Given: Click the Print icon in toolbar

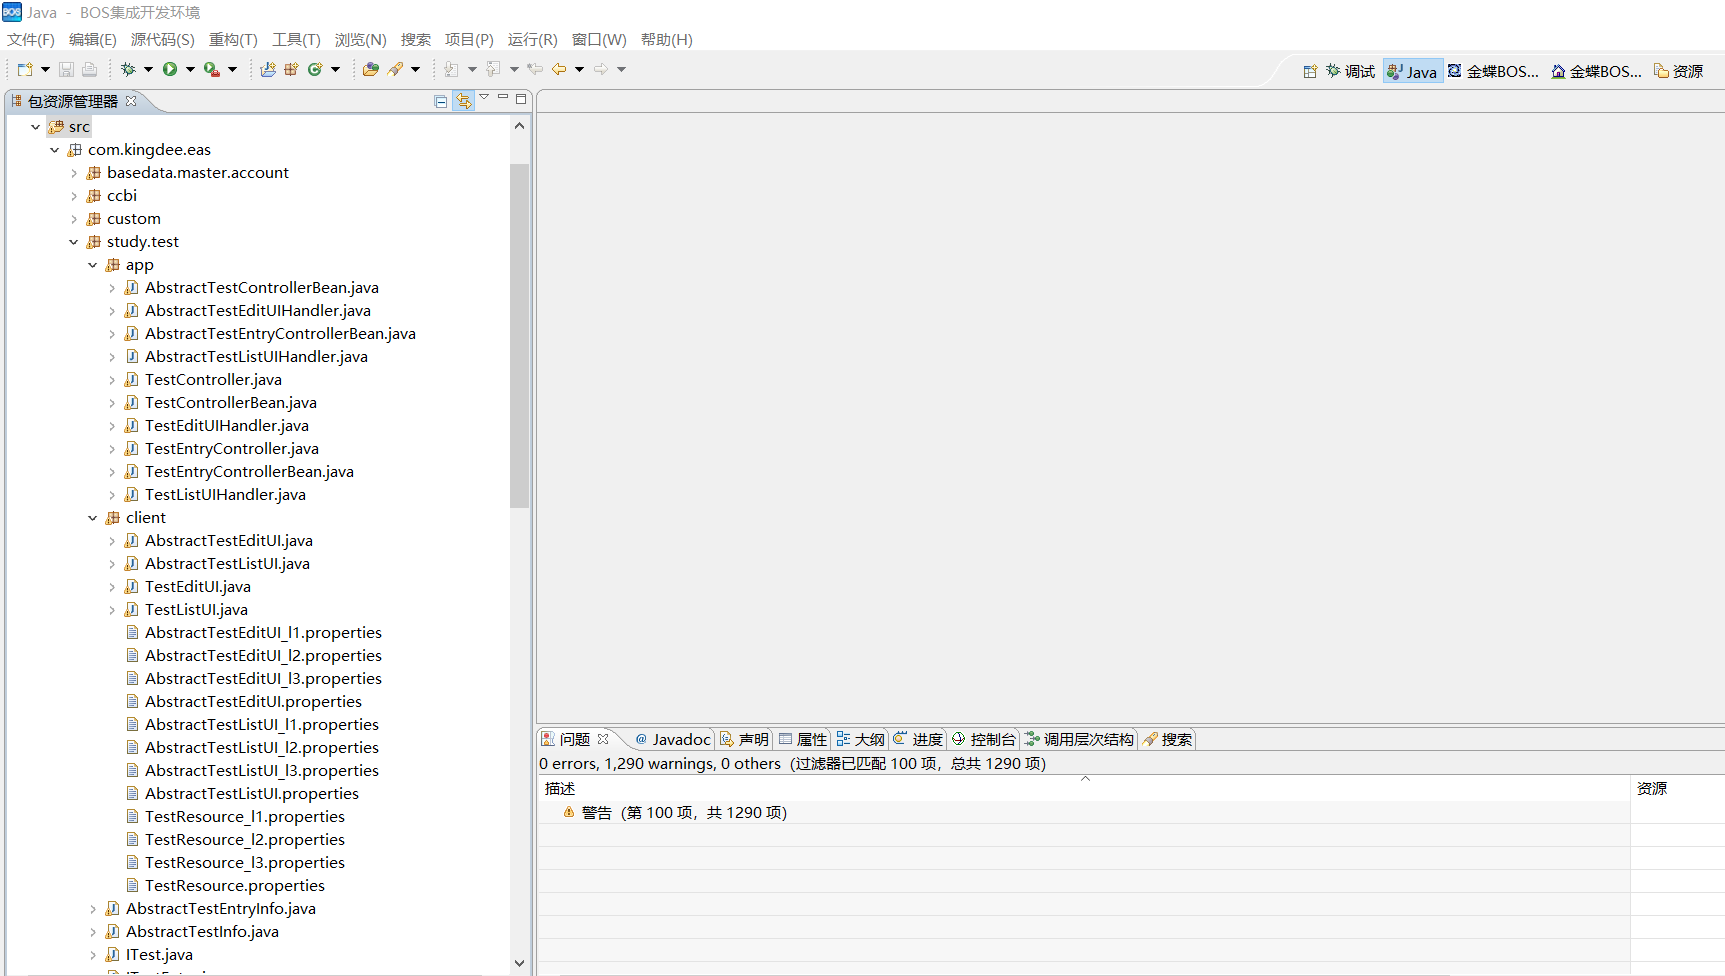Looking at the screenshot, I should (89, 69).
